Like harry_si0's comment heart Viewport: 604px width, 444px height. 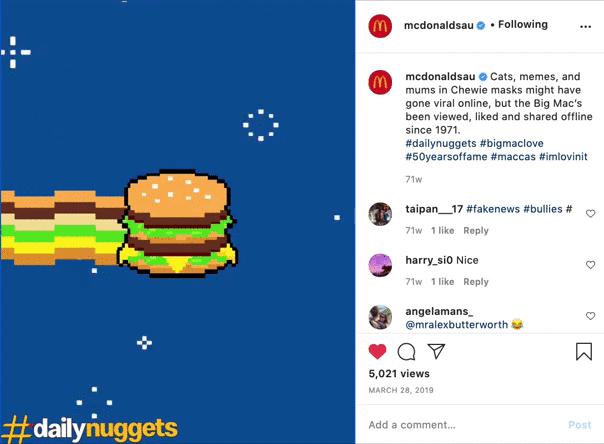tap(590, 265)
